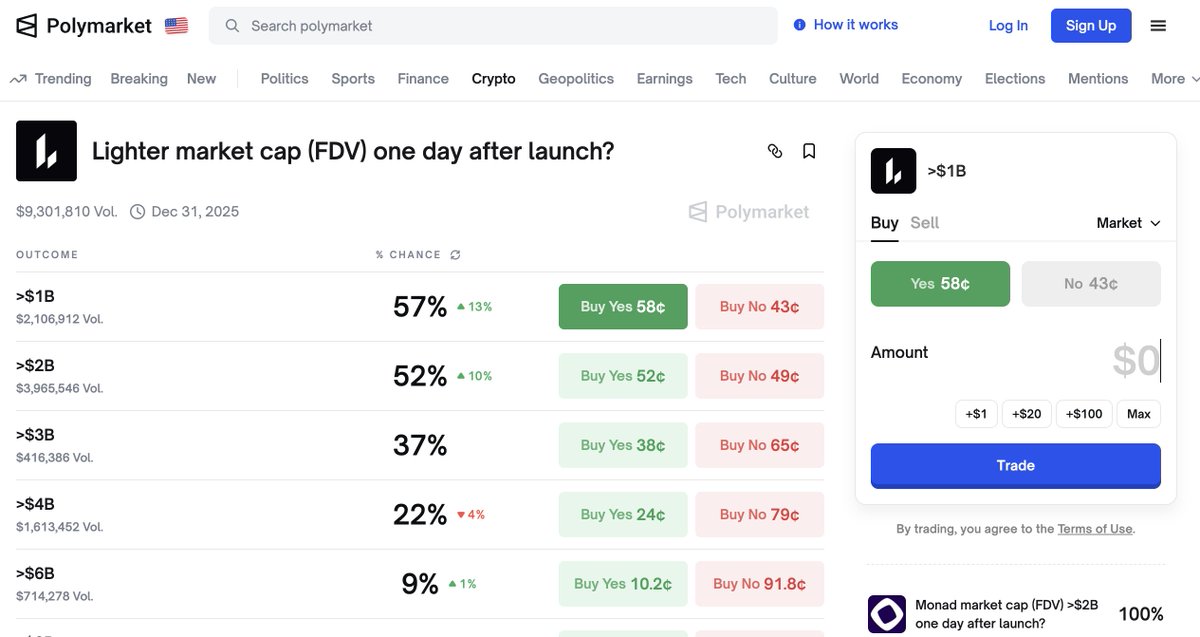
Task: Click the search magnifier icon
Action: point(232,26)
